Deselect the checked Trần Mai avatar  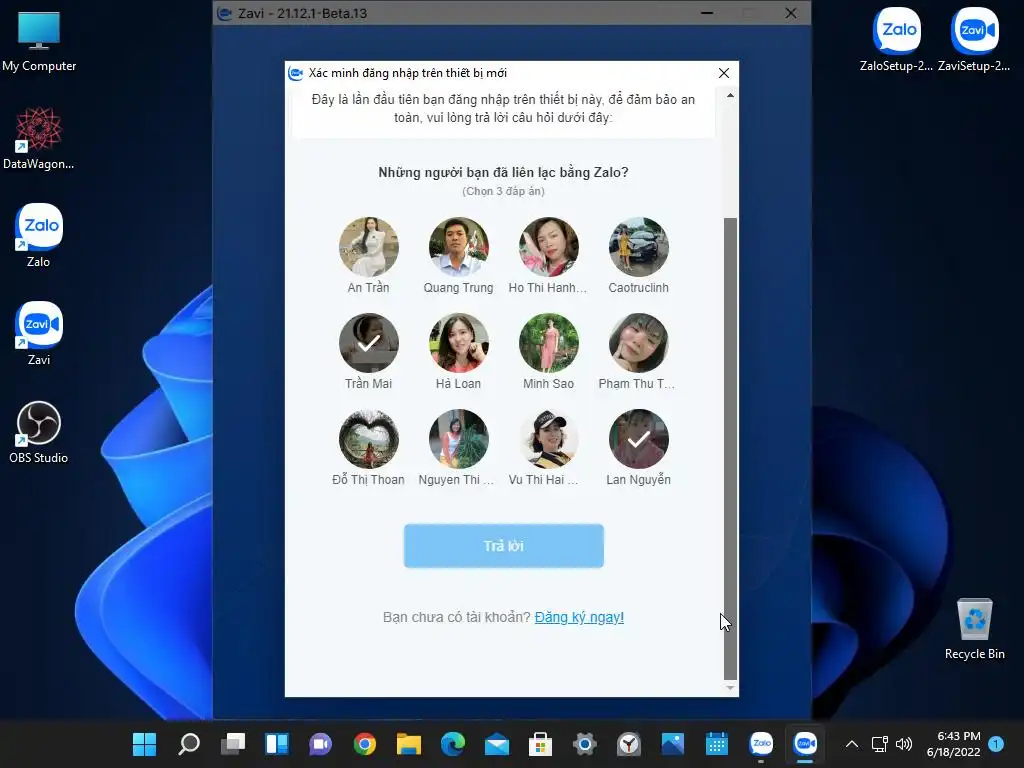click(368, 343)
